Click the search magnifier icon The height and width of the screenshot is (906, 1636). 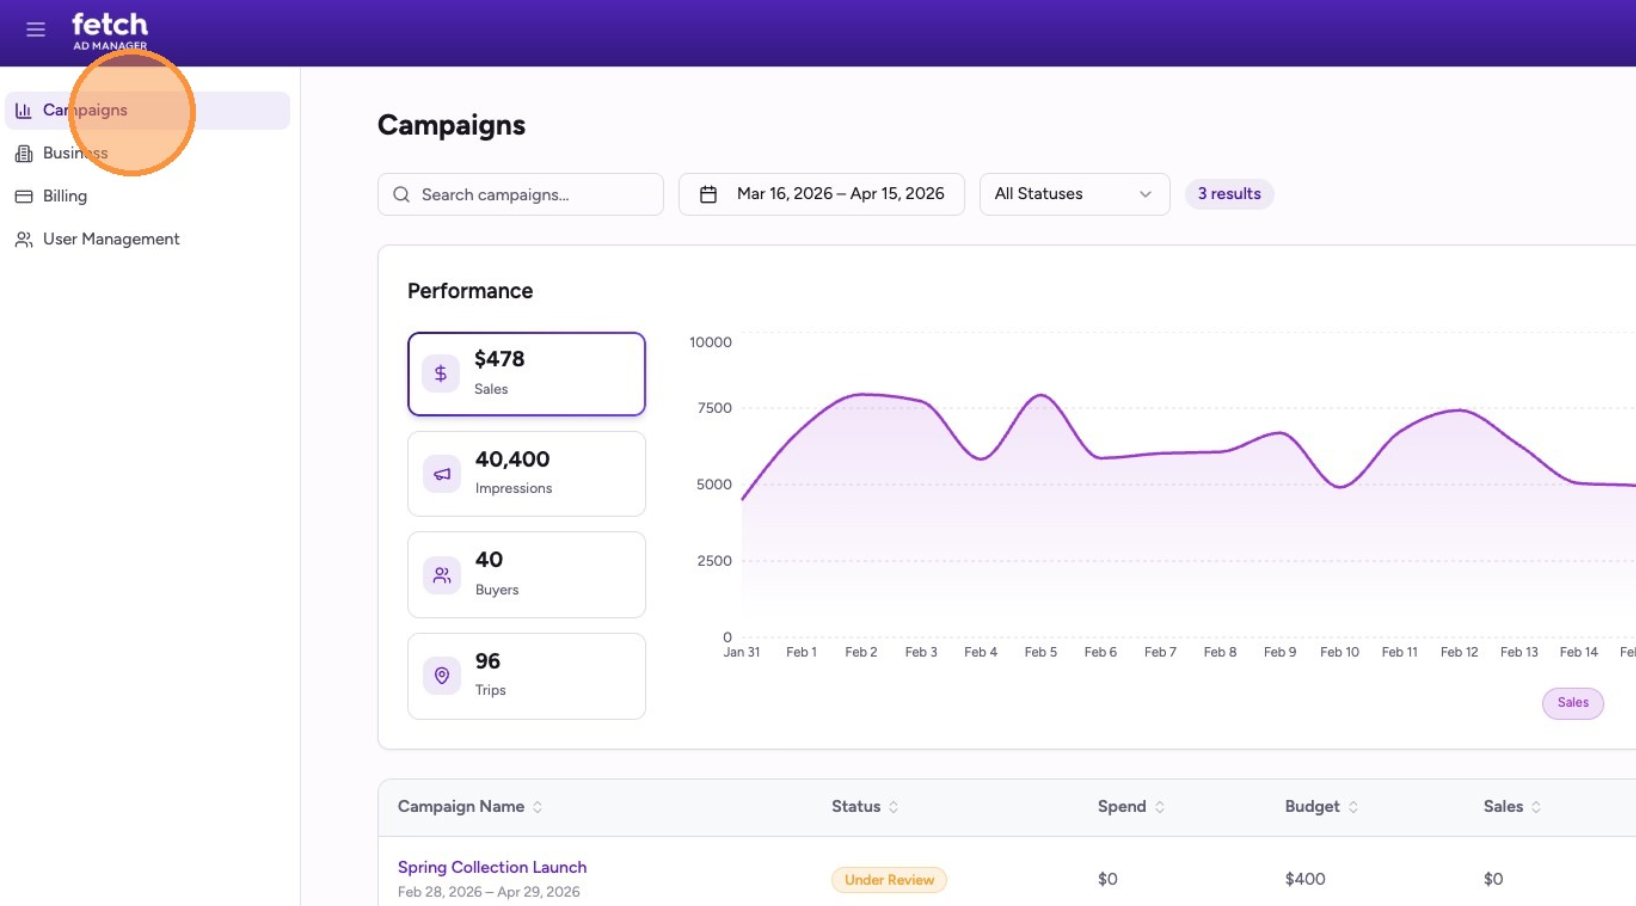(401, 194)
